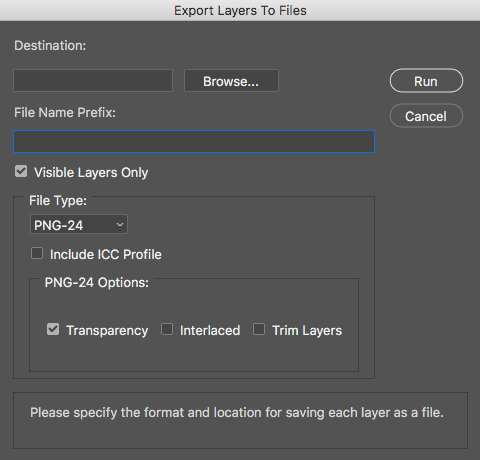Click the File Type: group heading

coord(58,201)
